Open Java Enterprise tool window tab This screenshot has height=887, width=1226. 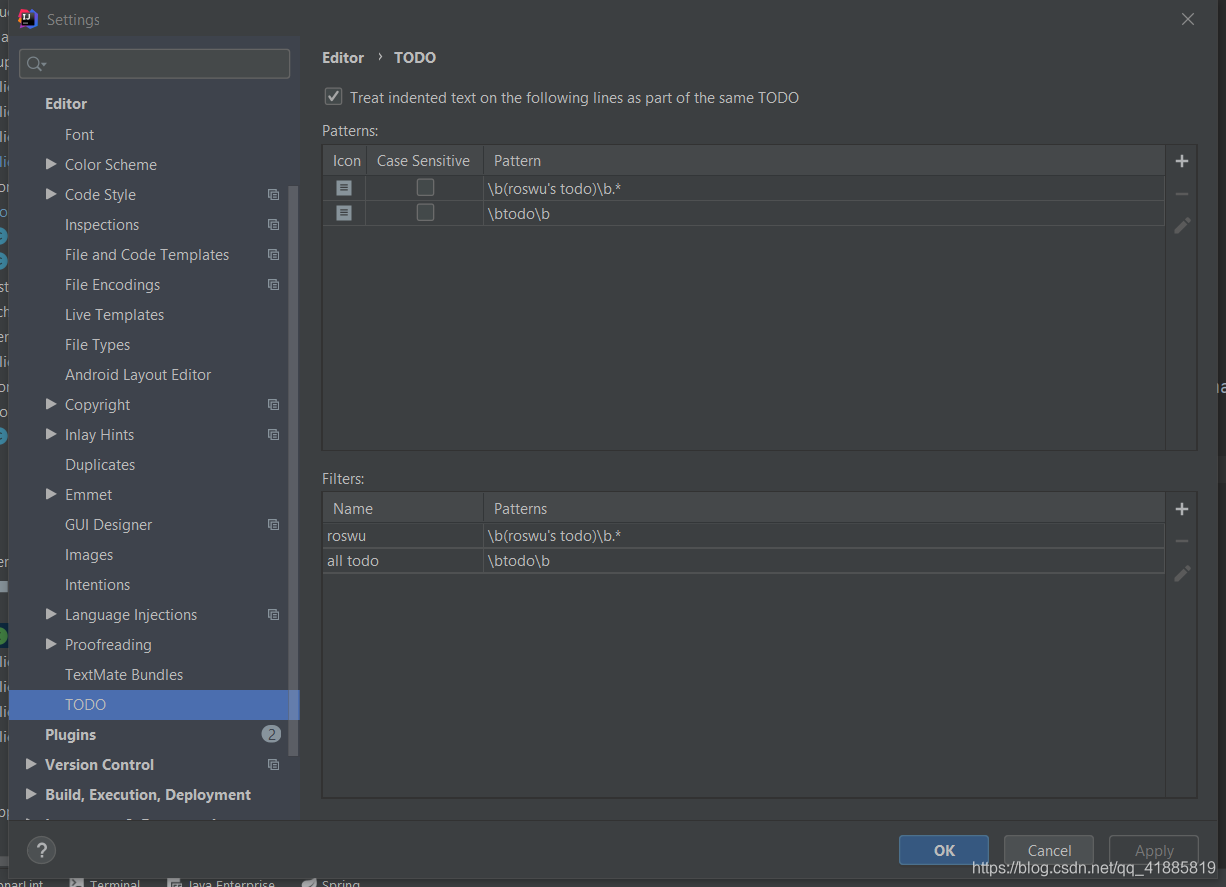pyautogui.click(x=221, y=883)
